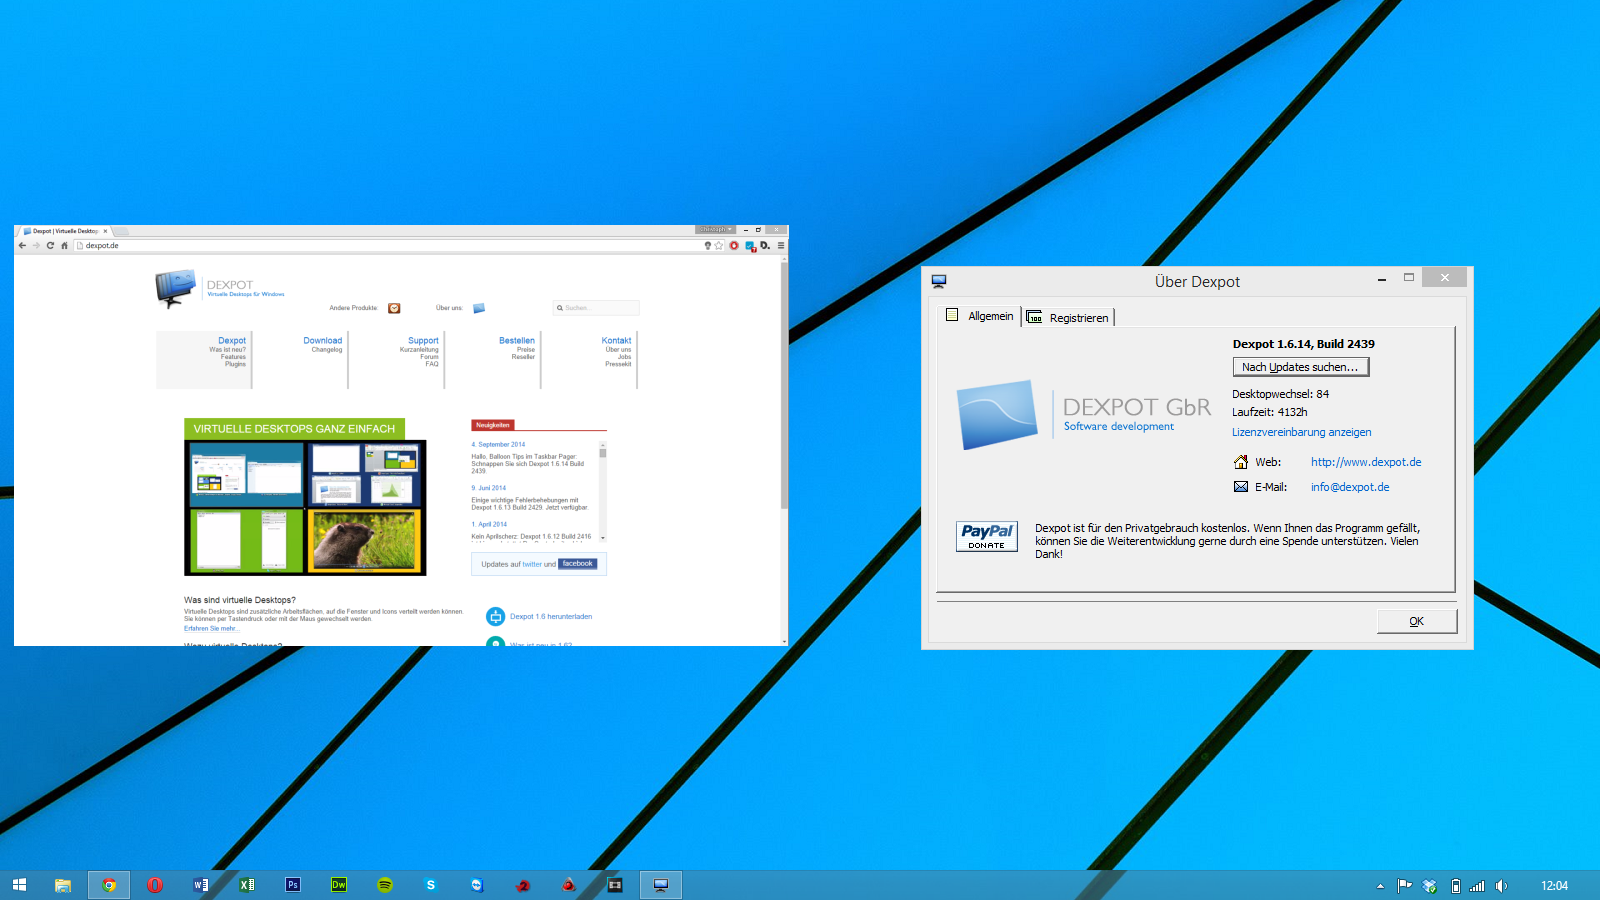
Task: Launch Opera from the taskbar
Action: tap(155, 885)
